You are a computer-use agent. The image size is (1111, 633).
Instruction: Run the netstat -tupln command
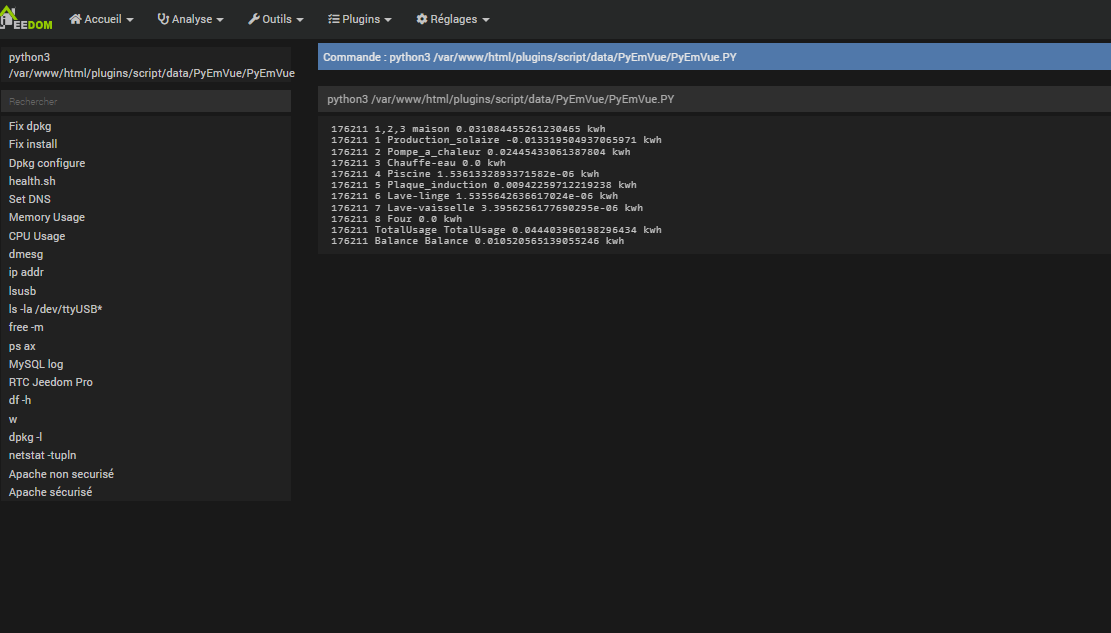tap(42, 455)
